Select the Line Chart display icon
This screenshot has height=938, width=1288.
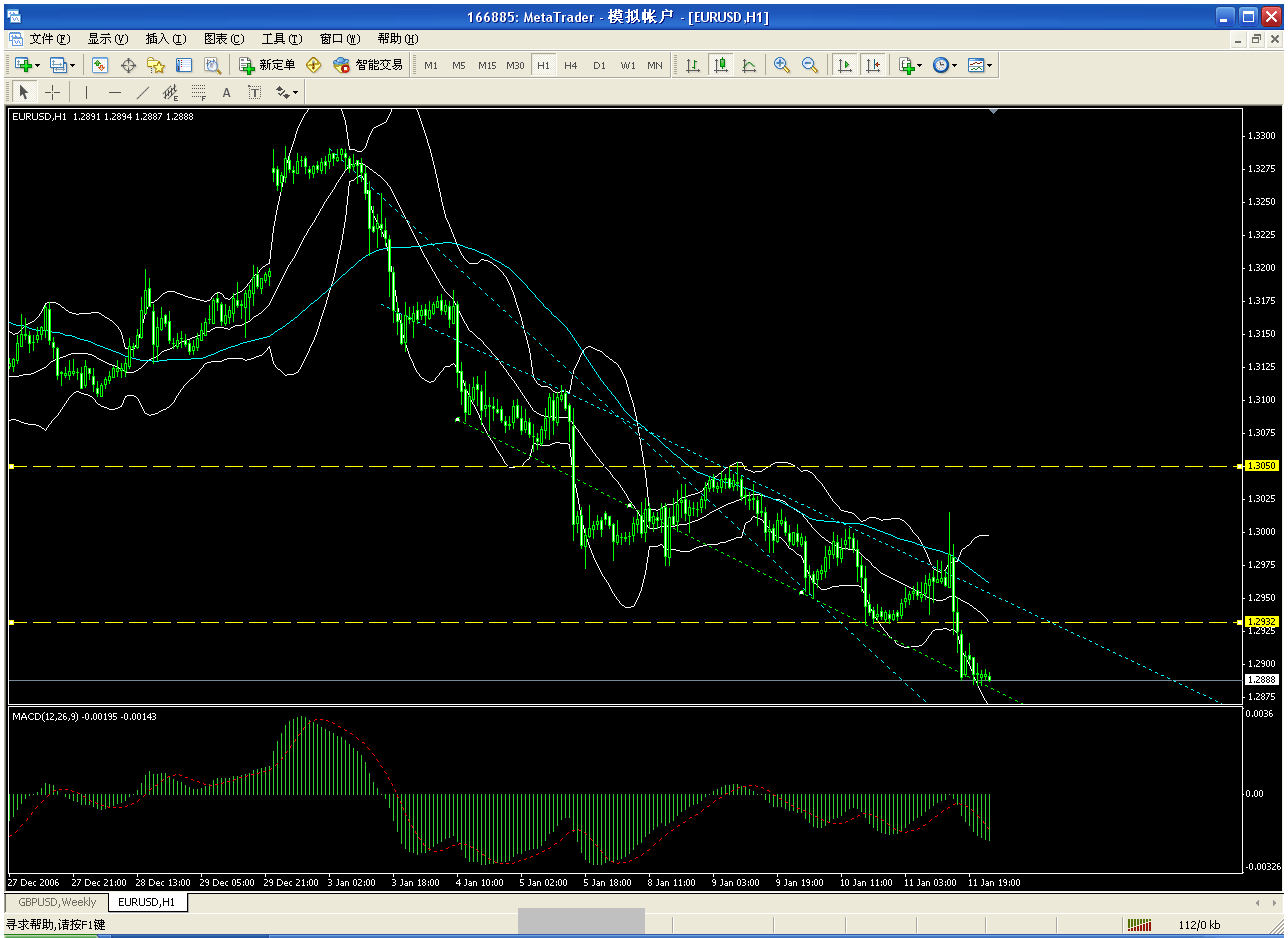point(748,65)
